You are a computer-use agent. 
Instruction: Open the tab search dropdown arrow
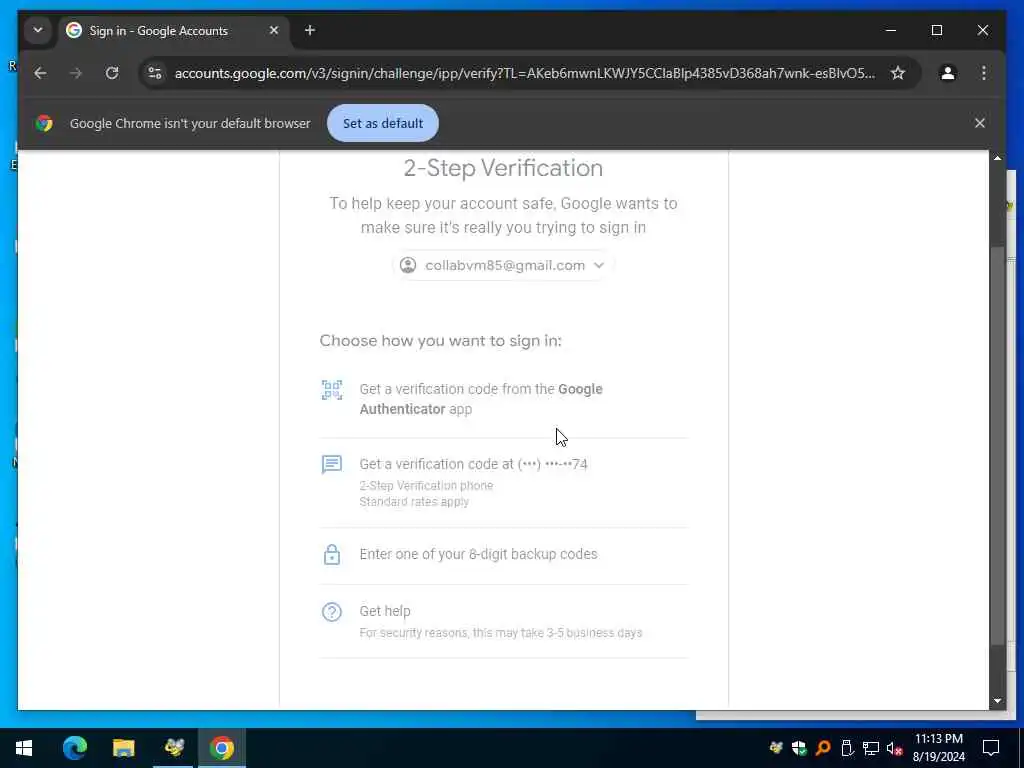[x=38, y=30]
